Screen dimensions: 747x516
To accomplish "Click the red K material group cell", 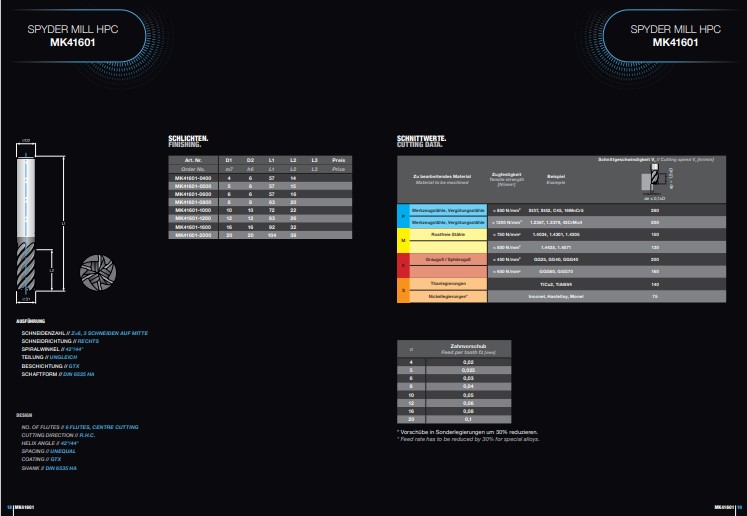I will pos(403,265).
